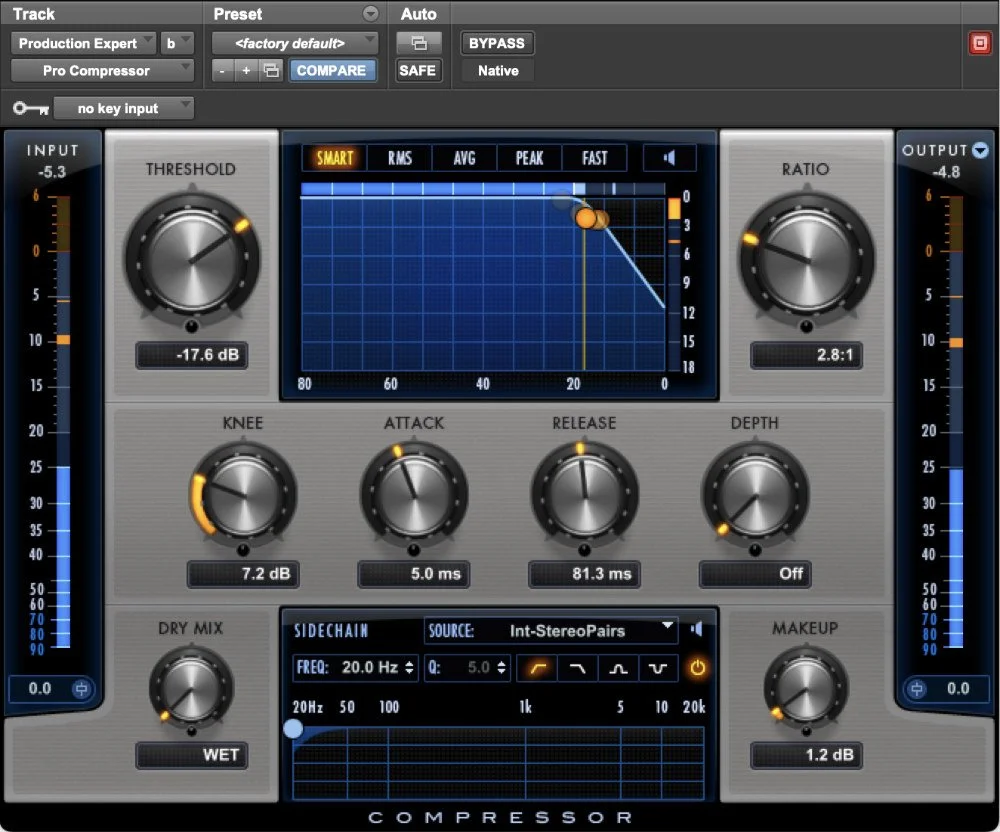Screen dimensions: 1000x832
Task: Open the factory default preset menu
Action: (x=295, y=43)
